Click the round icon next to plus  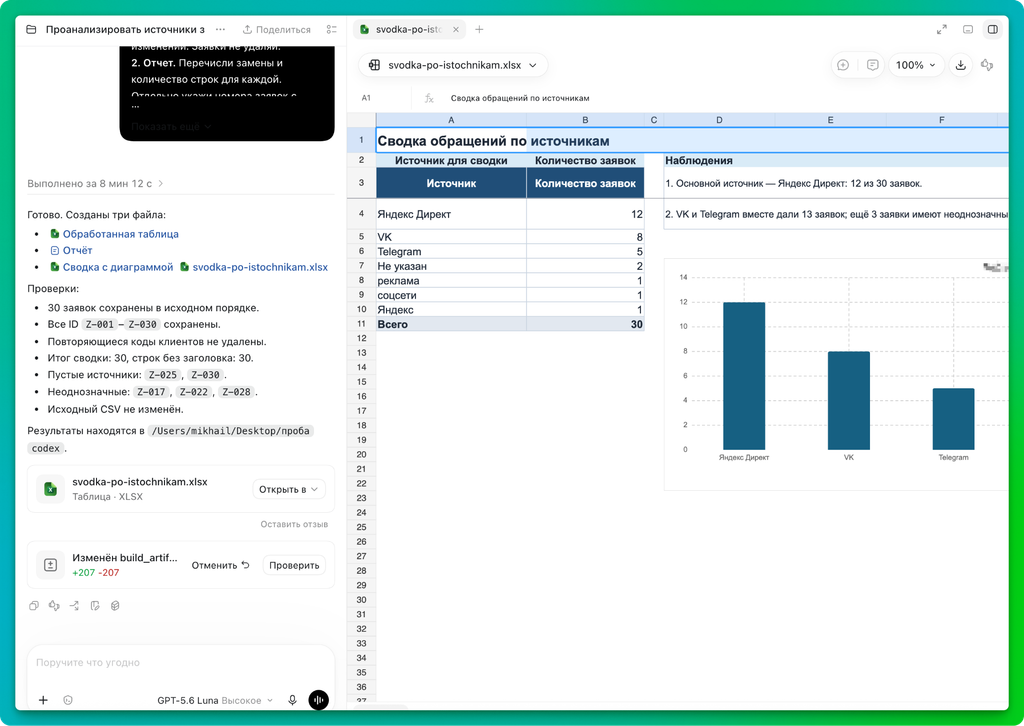click(x=68, y=700)
